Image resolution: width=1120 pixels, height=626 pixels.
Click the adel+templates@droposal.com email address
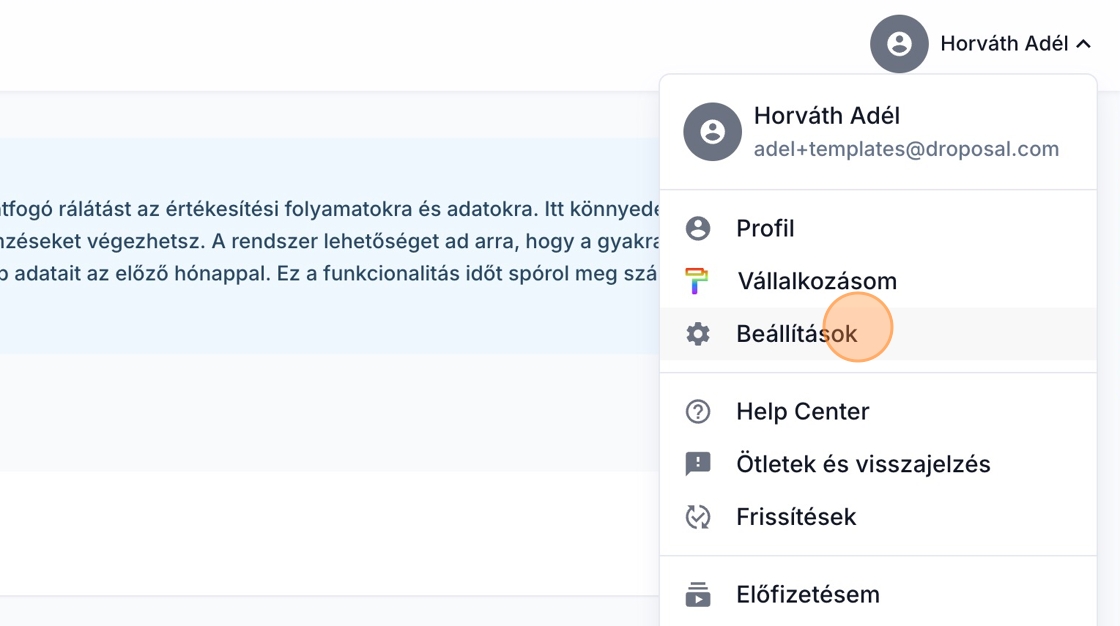pyautogui.click(x=906, y=149)
